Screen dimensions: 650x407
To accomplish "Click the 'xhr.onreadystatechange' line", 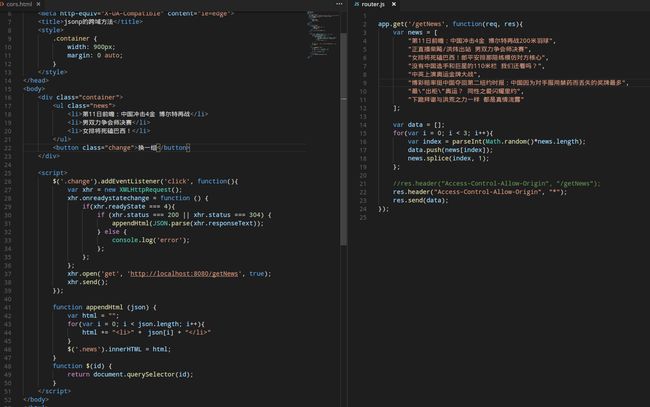I will (x=138, y=198).
